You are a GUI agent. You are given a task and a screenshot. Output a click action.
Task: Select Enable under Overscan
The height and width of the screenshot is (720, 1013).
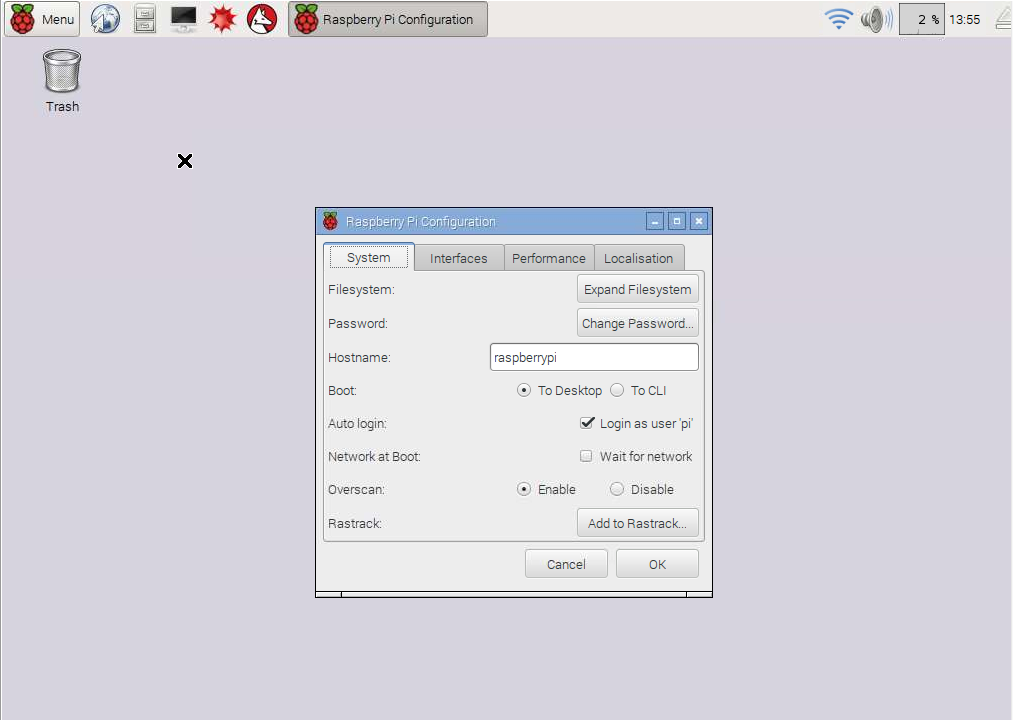click(x=523, y=489)
